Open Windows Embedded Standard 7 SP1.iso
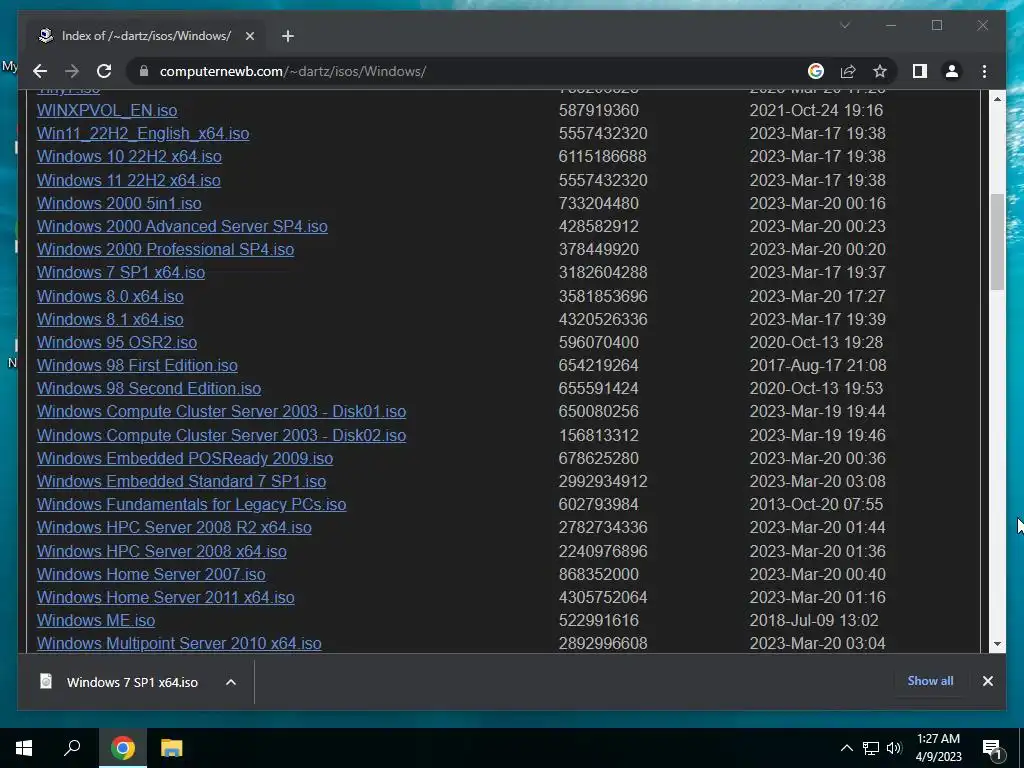 [182, 481]
